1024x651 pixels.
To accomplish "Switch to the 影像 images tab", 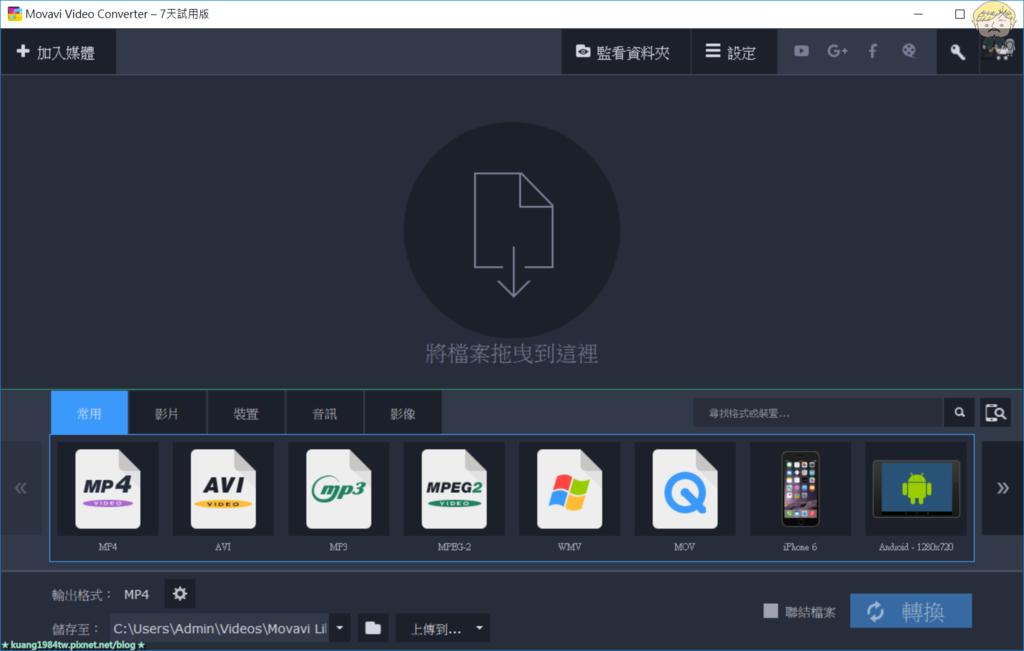I will [x=403, y=413].
